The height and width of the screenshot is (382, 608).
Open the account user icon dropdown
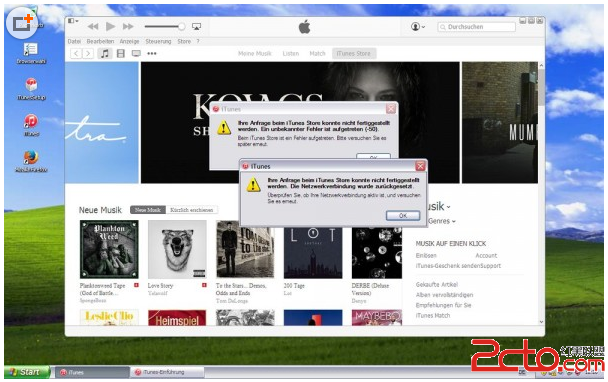418,26
